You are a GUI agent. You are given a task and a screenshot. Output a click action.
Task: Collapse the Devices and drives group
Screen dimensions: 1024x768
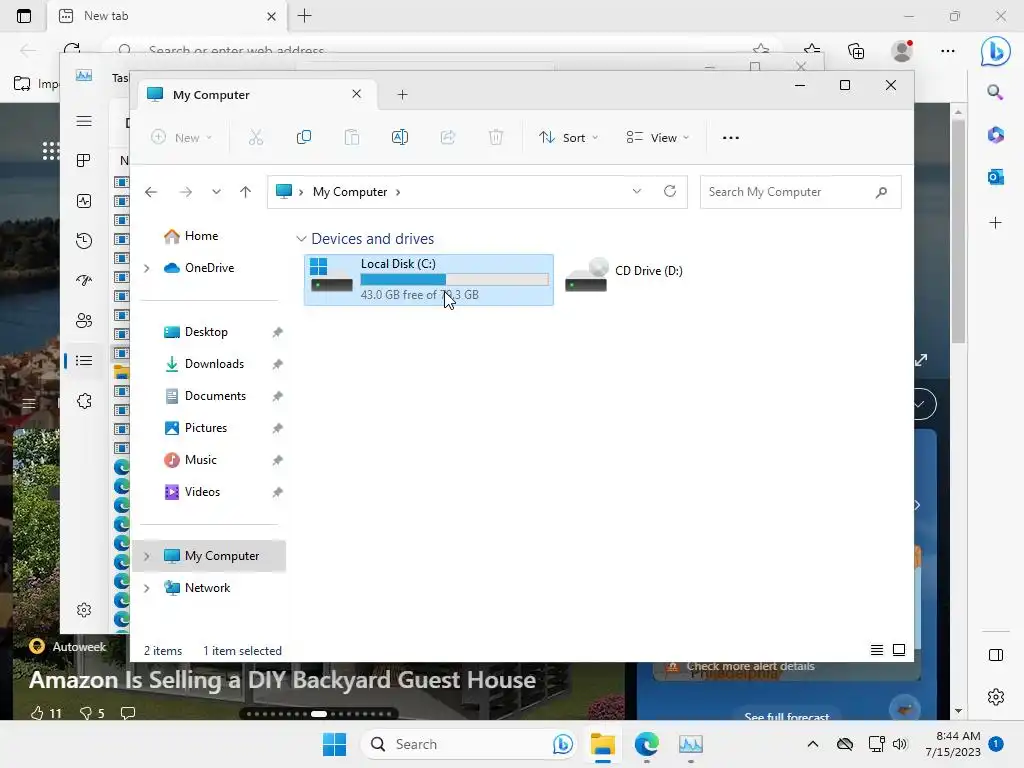coord(301,239)
